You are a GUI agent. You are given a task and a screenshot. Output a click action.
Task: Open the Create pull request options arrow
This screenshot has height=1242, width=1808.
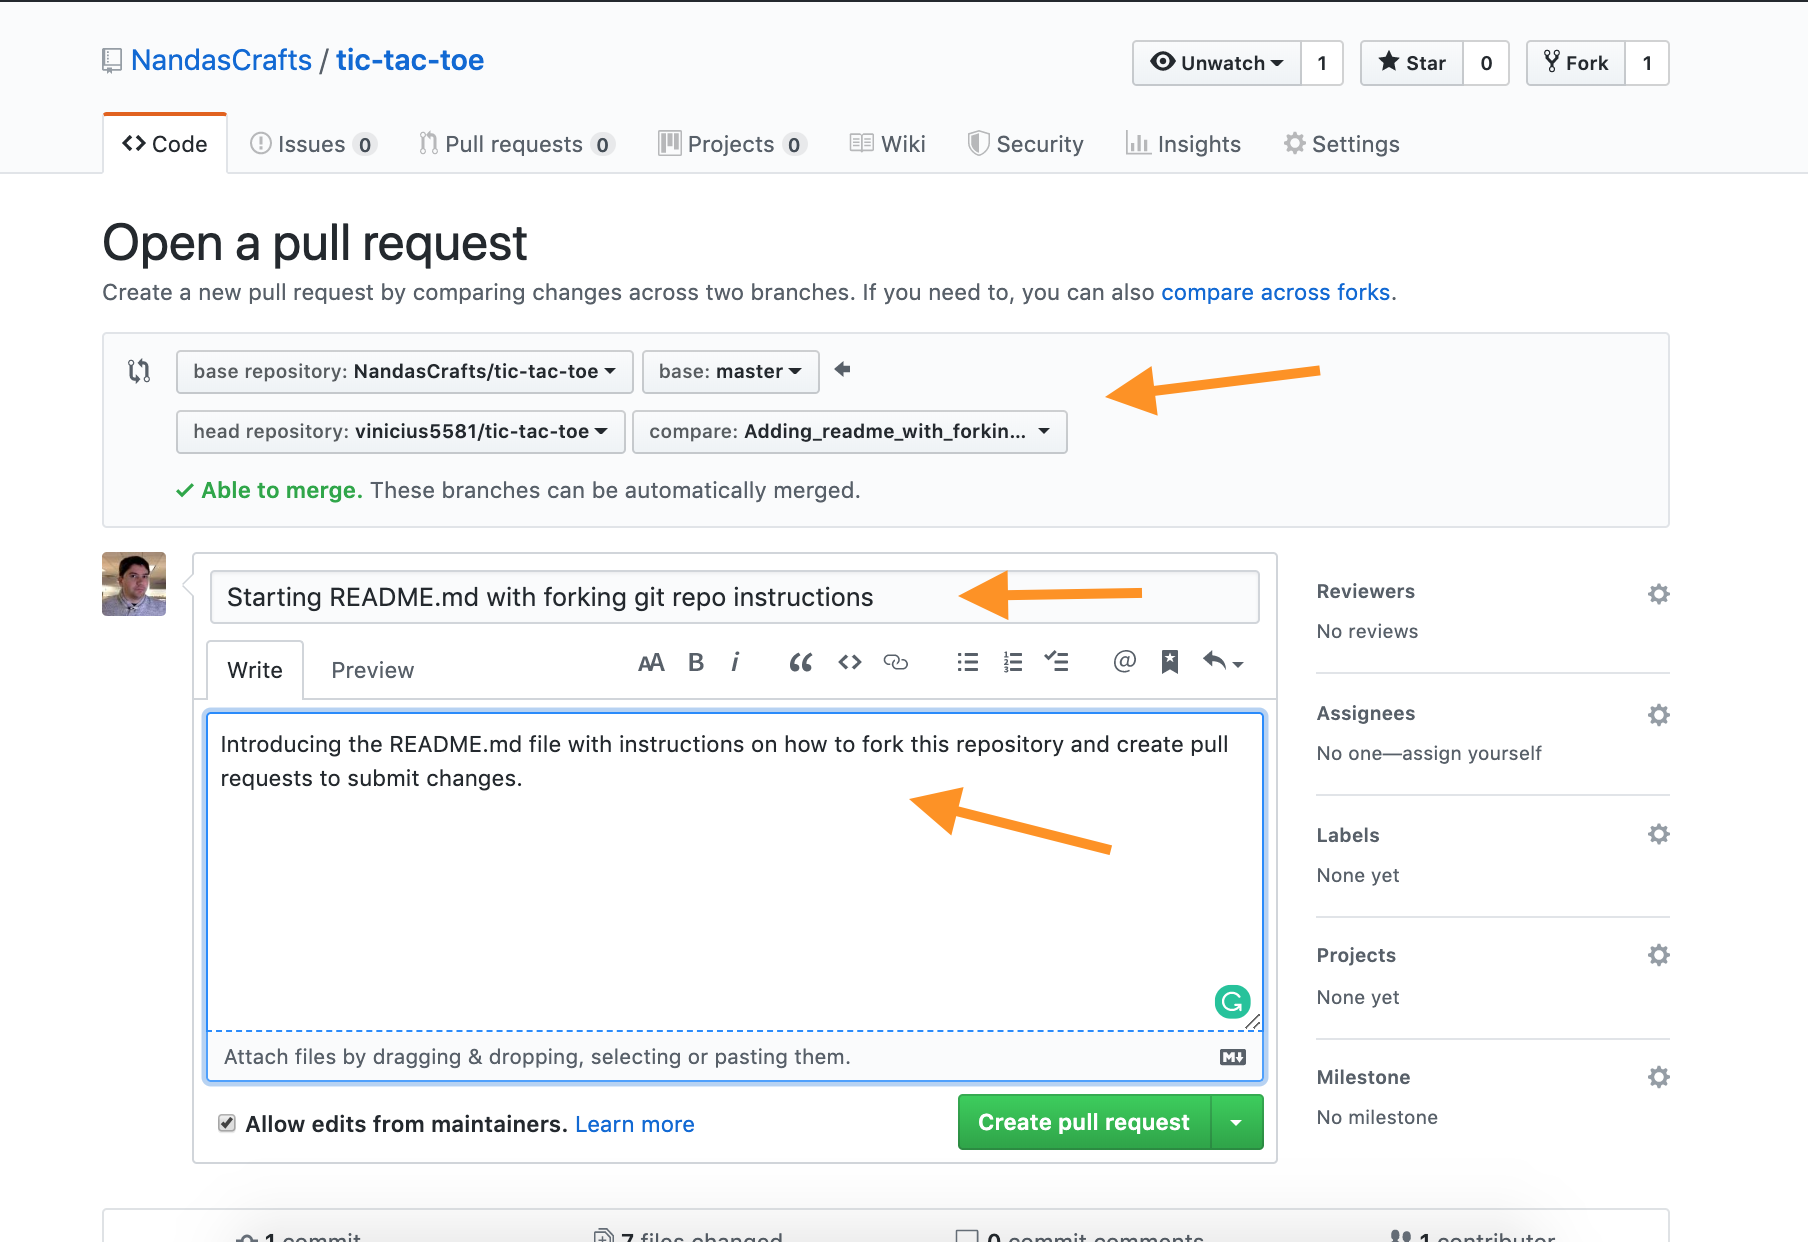point(1237,1122)
